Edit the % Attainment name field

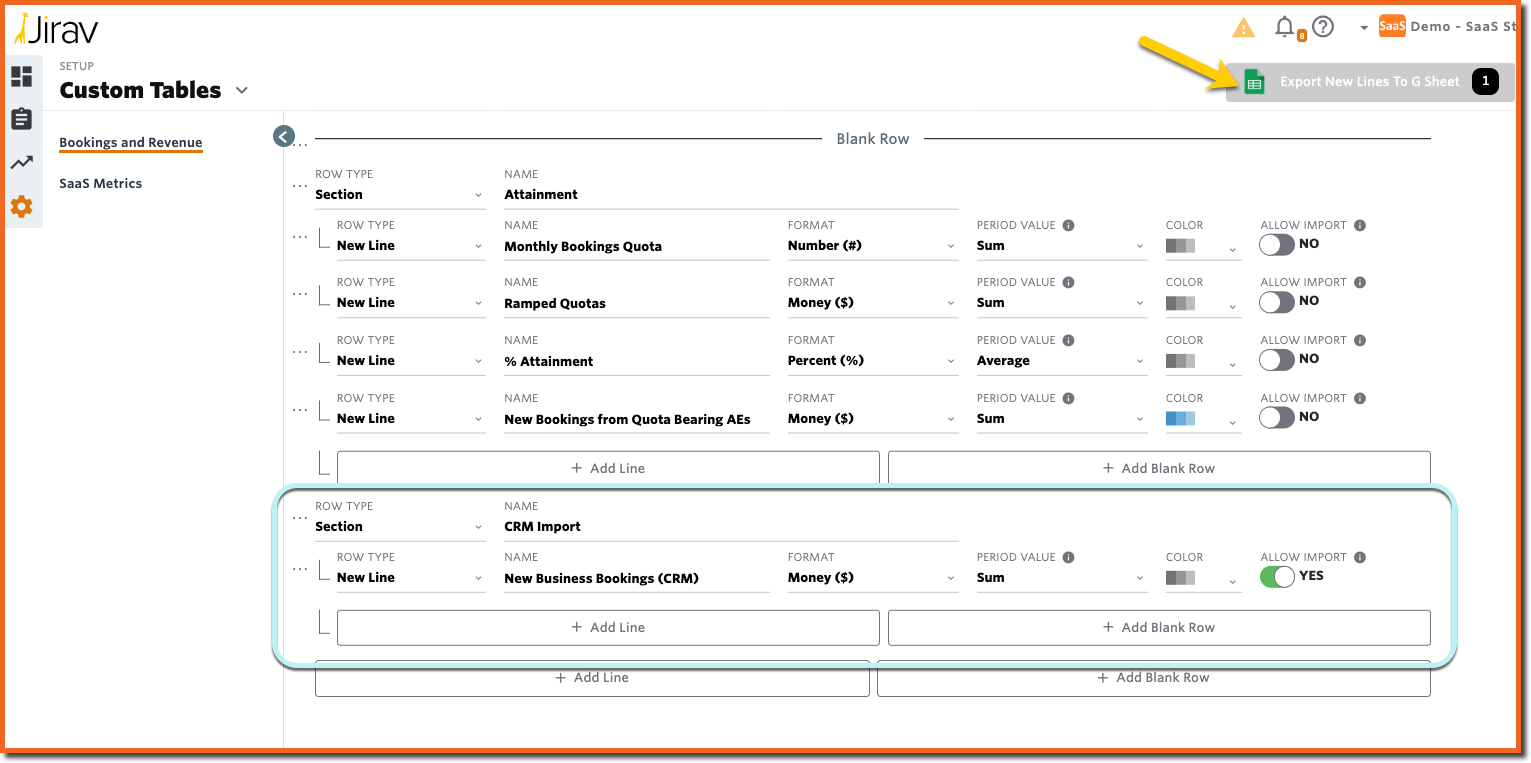tap(637, 361)
